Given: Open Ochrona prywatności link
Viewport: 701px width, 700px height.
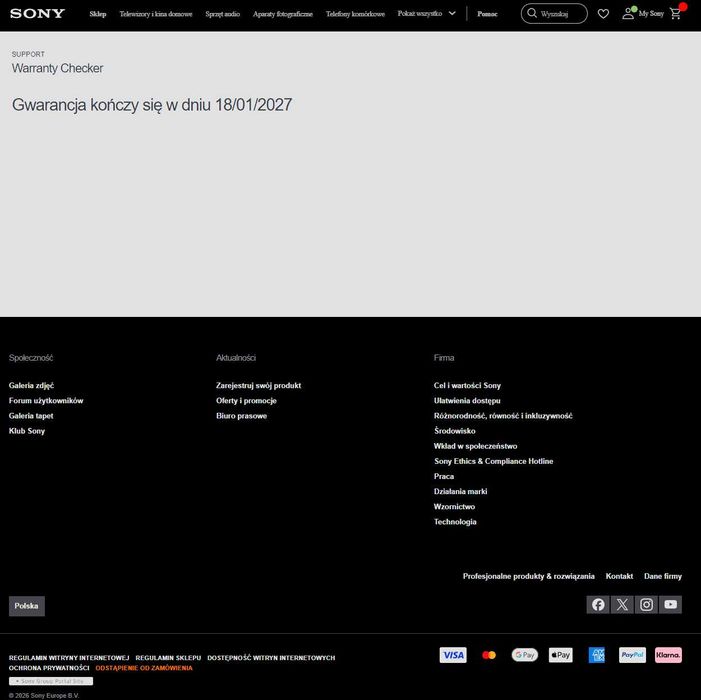Looking at the screenshot, I should point(49,668).
